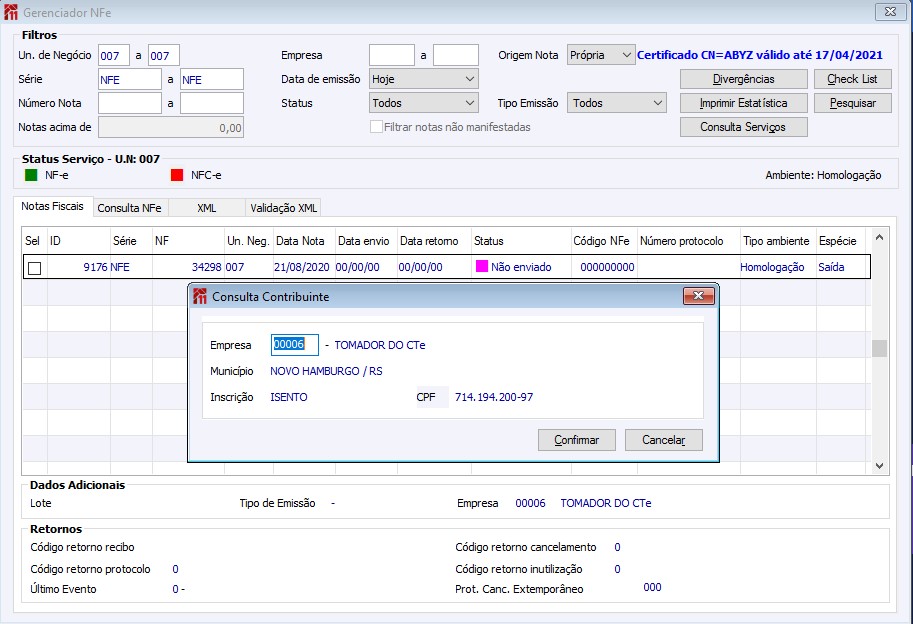Click the green NF-e status indicator

tap(31, 175)
